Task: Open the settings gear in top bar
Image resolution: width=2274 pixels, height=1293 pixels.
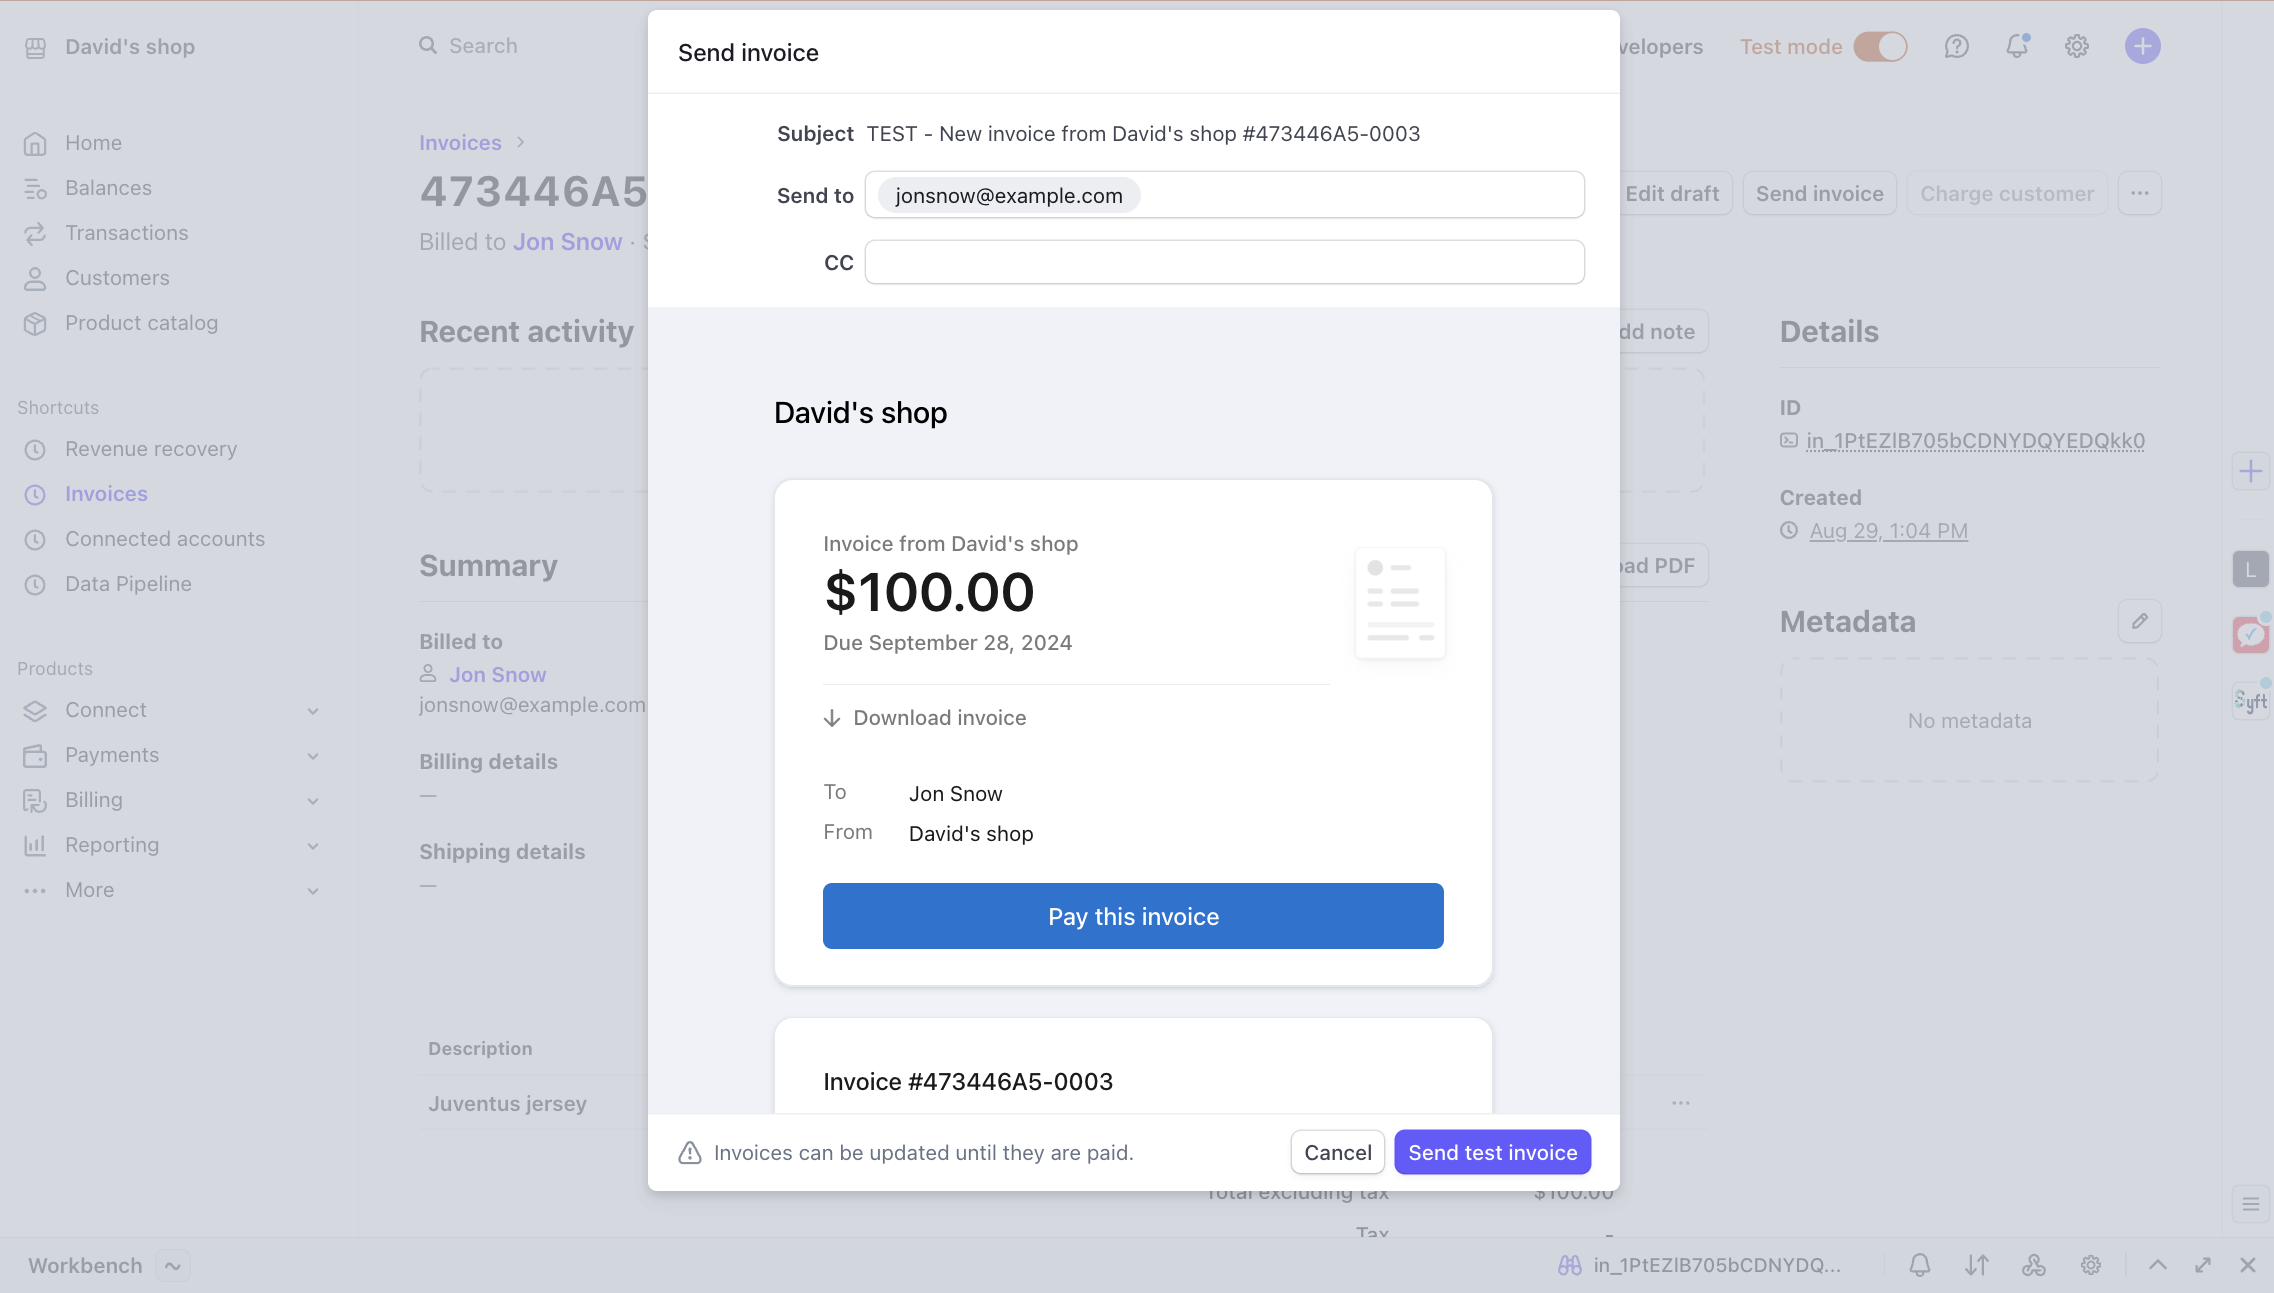Action: pyautogui.click(x=2077, y=47)
